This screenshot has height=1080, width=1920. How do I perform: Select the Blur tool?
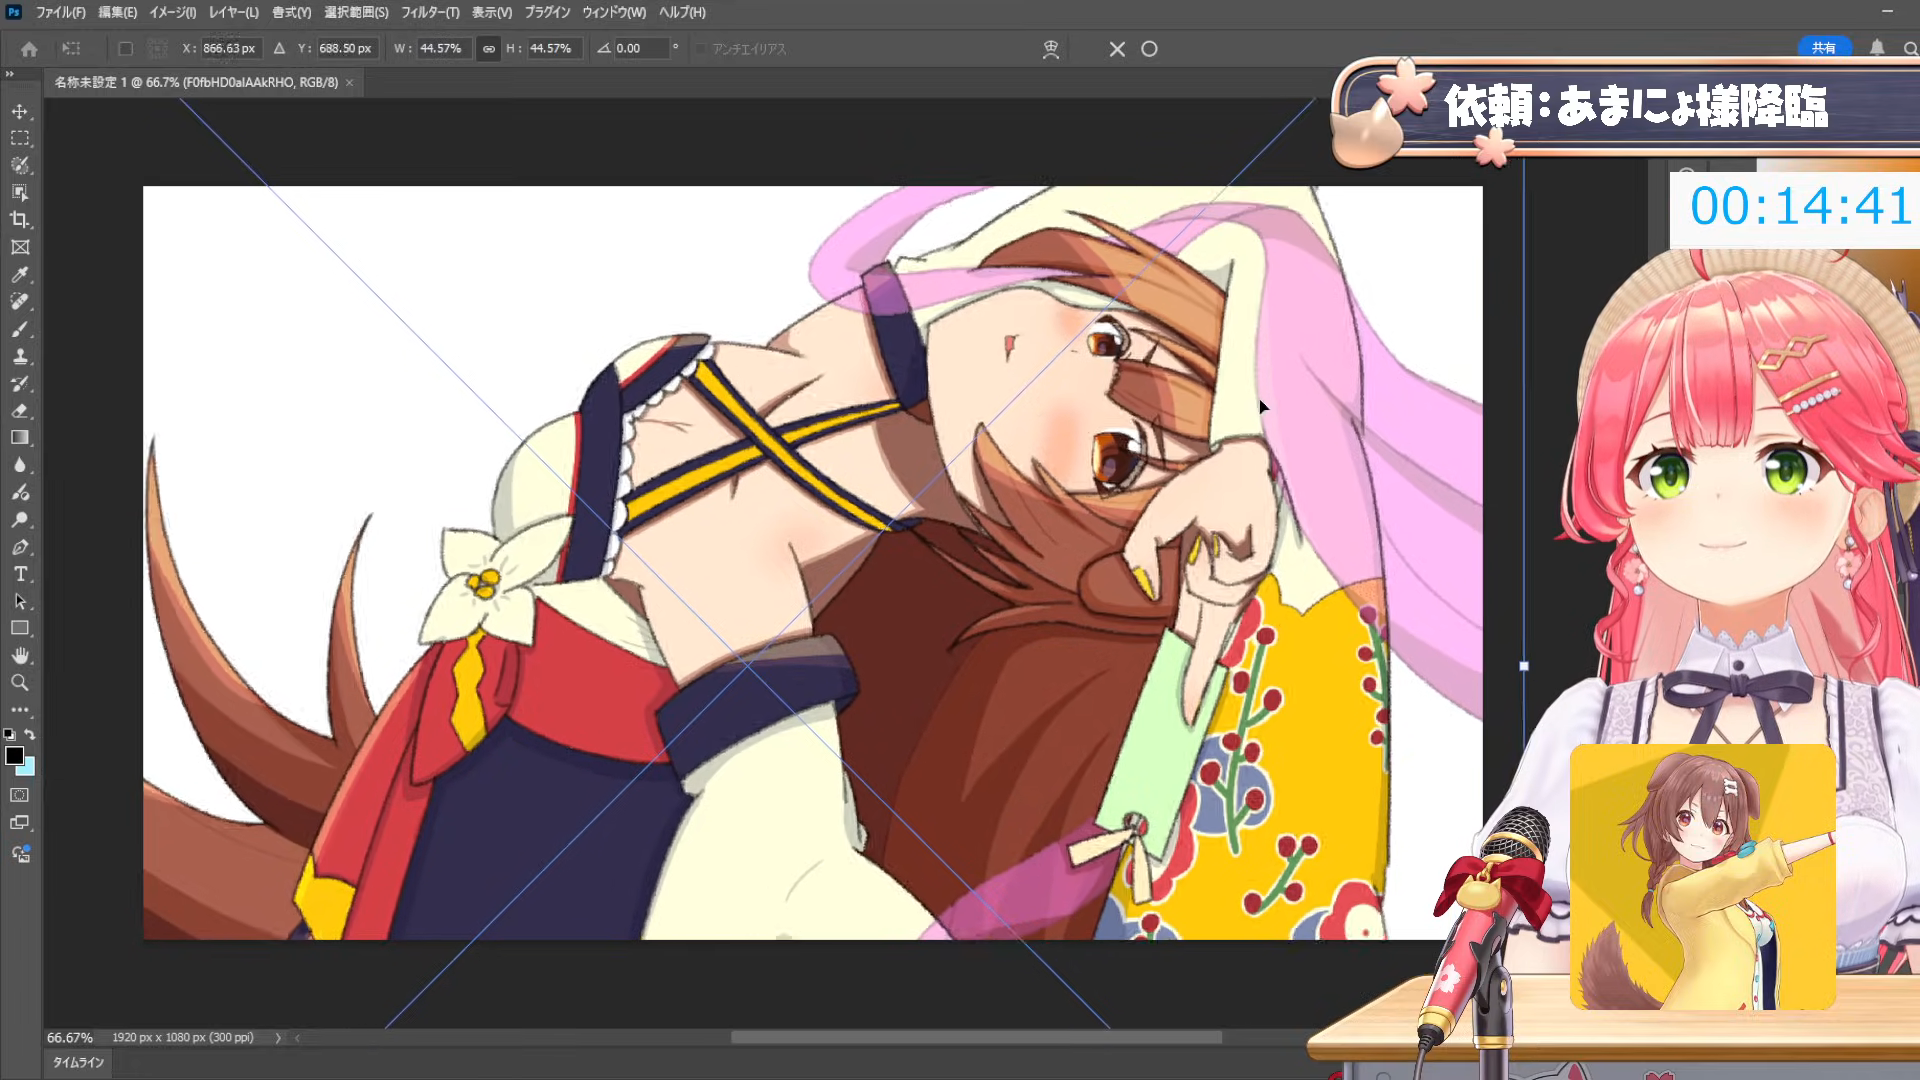pyautogui.click(x=20, y=465)
